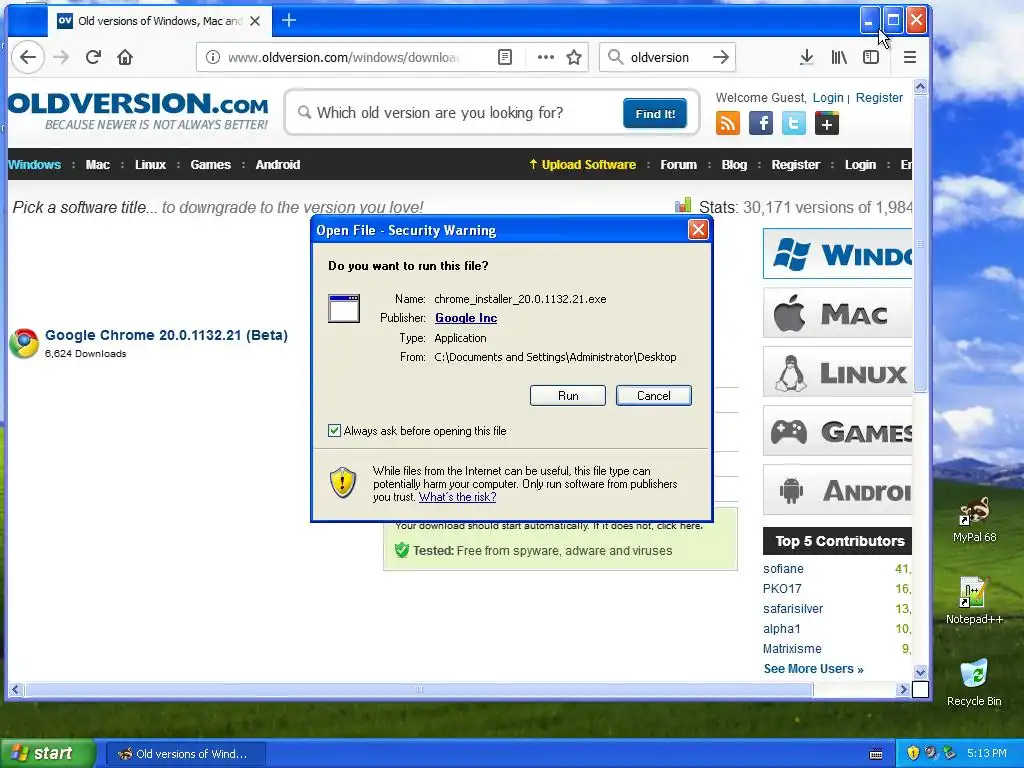Uncheck Always ask before opening this file
This screenshot has height=768, width=1024.
[334, 431]
